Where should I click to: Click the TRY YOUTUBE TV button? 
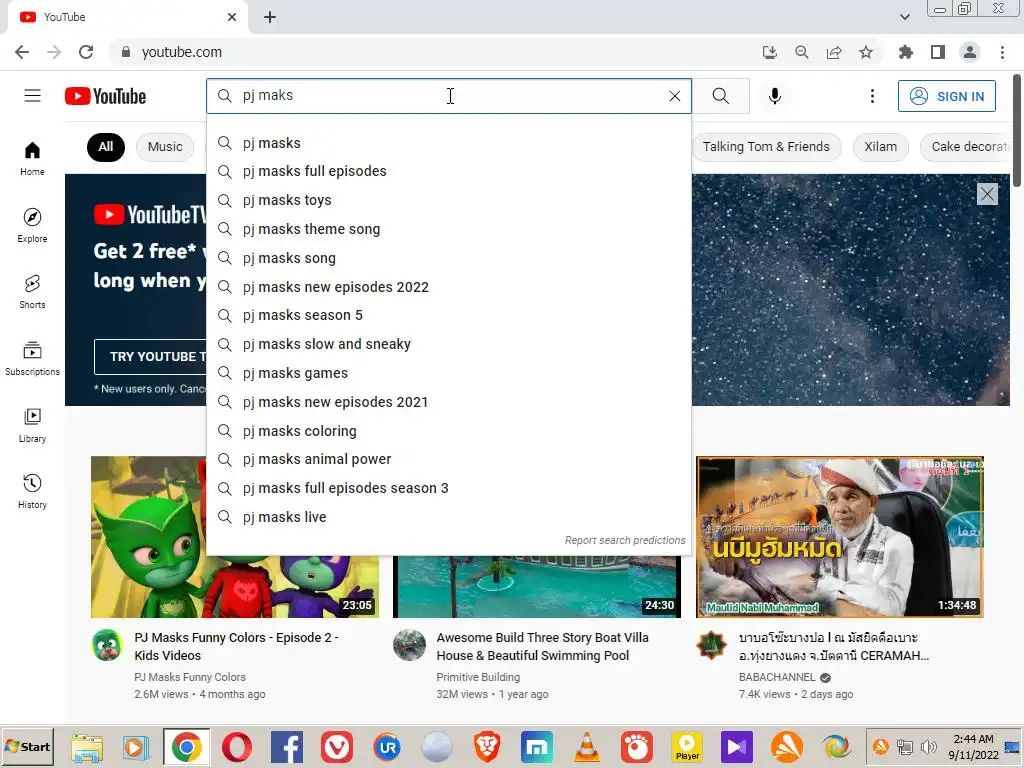point(152,357)
